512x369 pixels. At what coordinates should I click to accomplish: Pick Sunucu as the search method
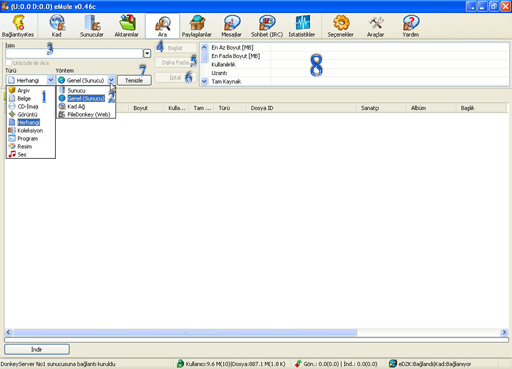coord(86,90)
